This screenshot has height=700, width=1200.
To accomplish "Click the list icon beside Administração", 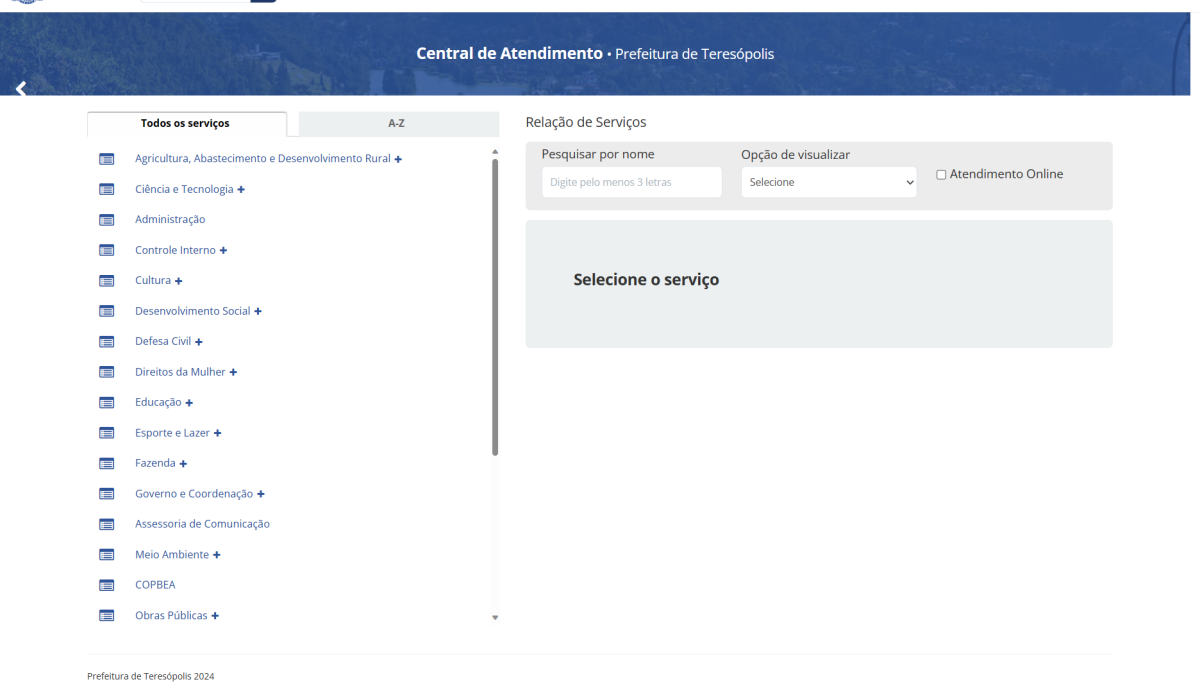I will click(x=107, y=220).
